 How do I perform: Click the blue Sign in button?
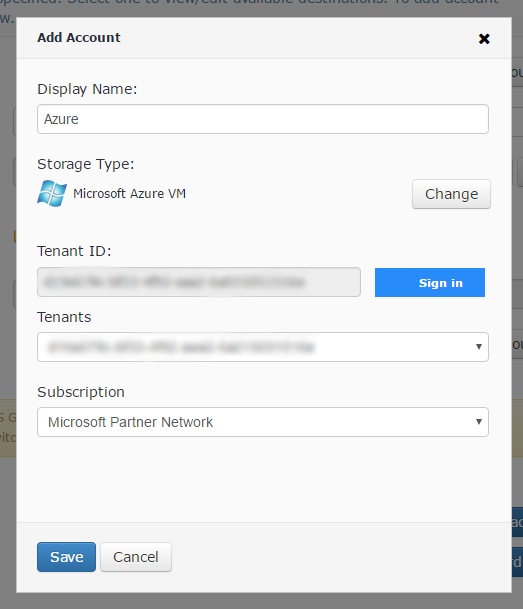tap(430, 282)
